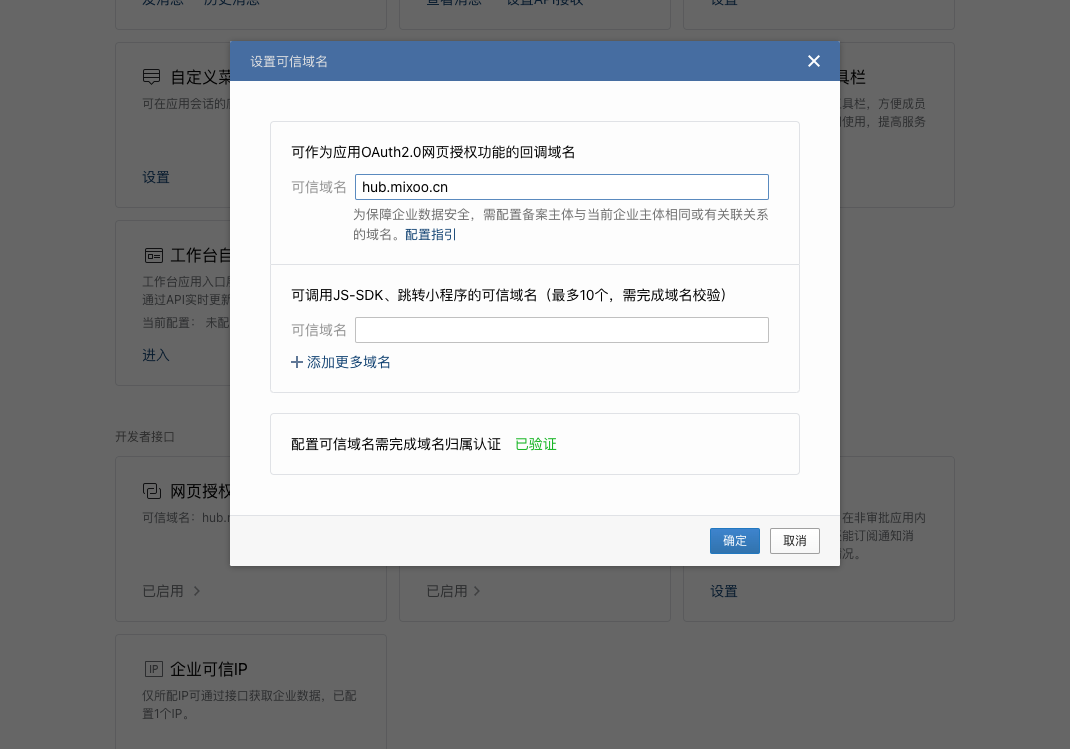Screen dimensions: 1070x749
Task: Click the 已验证 status text
Action: point(536,444)
